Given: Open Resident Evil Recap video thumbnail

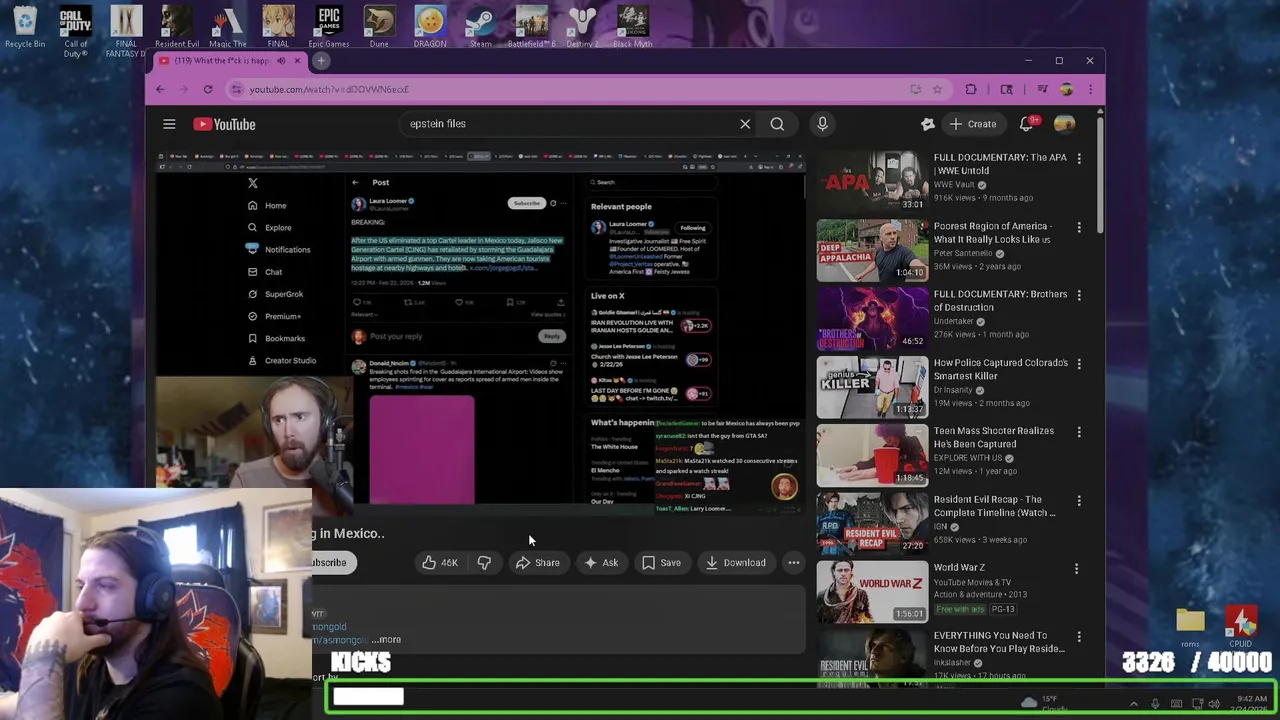Looking at the screenshot, I should 872,523.
